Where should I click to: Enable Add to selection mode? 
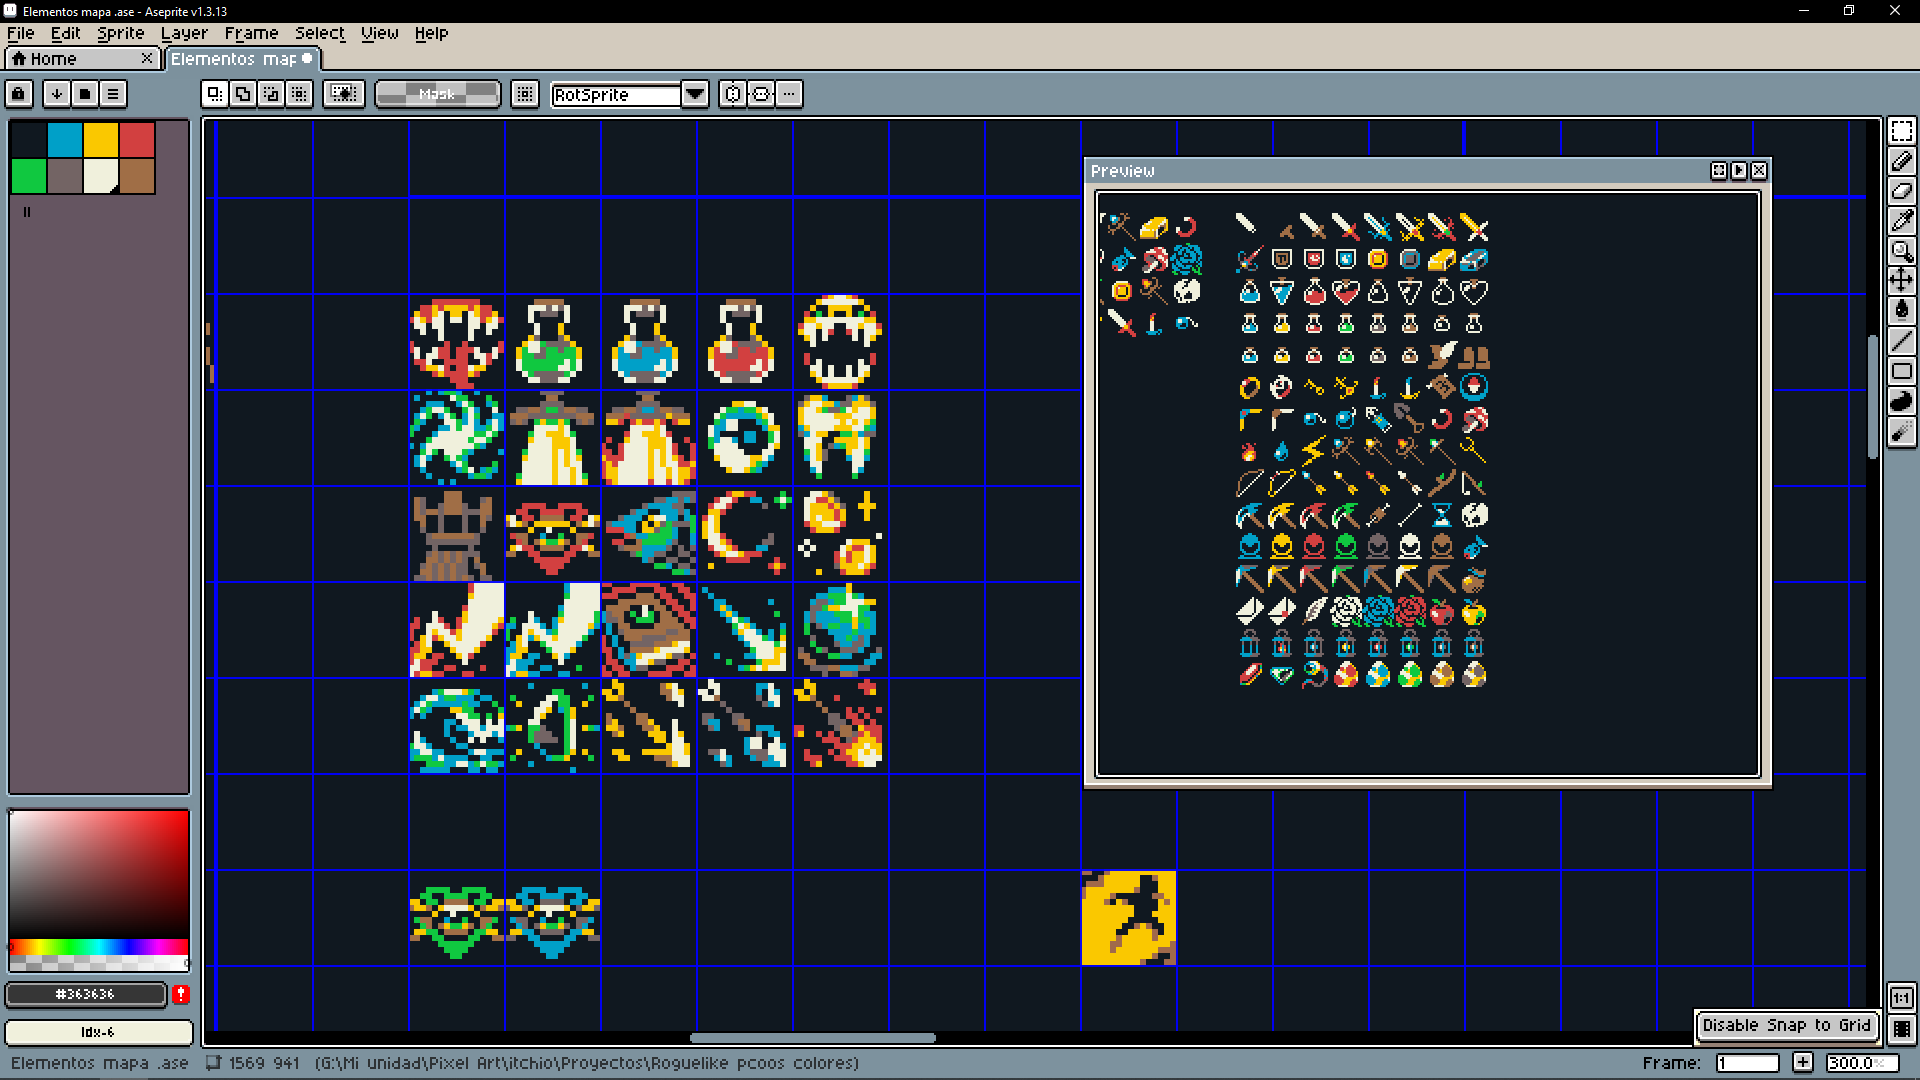click(243, 94)
